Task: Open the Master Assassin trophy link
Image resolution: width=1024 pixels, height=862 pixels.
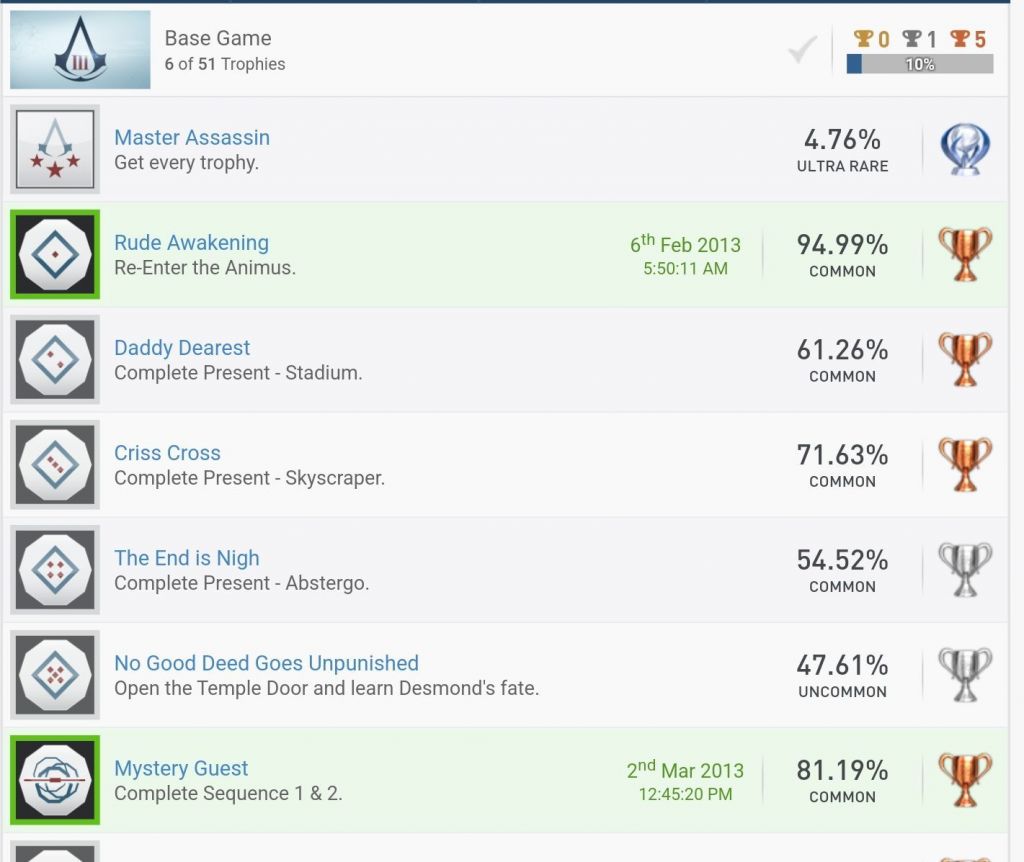Action: point(192,138)
